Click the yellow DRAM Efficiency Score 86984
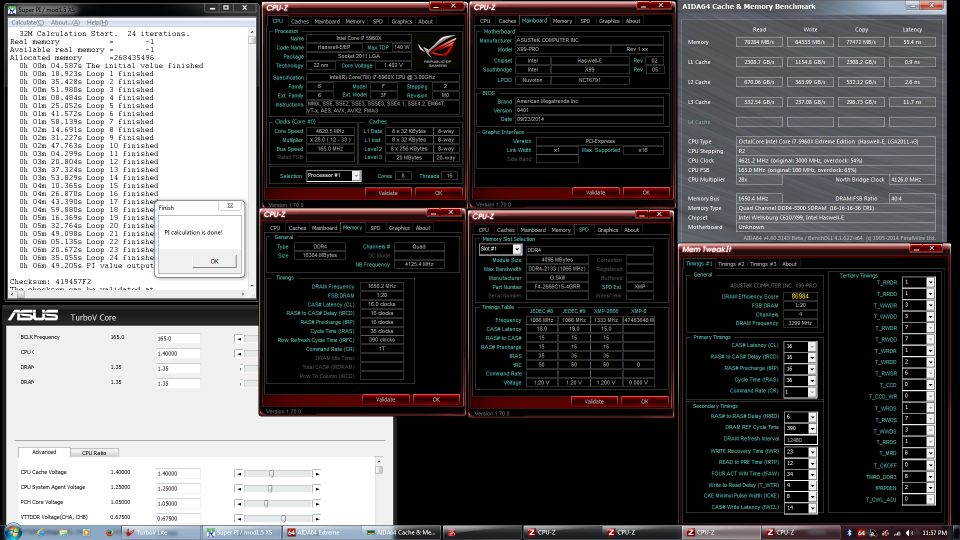This screenshot has height=540, width=960. tap(800, 296)
